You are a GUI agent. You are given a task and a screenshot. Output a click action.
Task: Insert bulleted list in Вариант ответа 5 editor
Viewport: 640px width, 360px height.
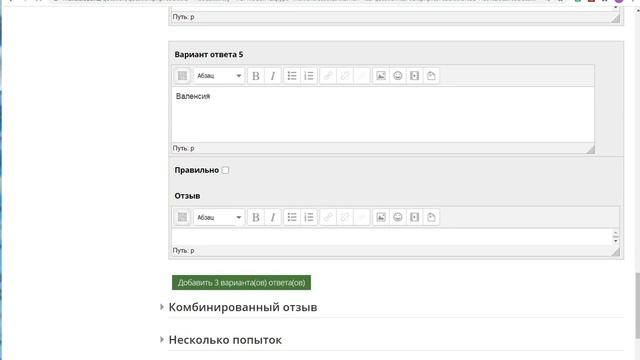(x=292, y=76)
